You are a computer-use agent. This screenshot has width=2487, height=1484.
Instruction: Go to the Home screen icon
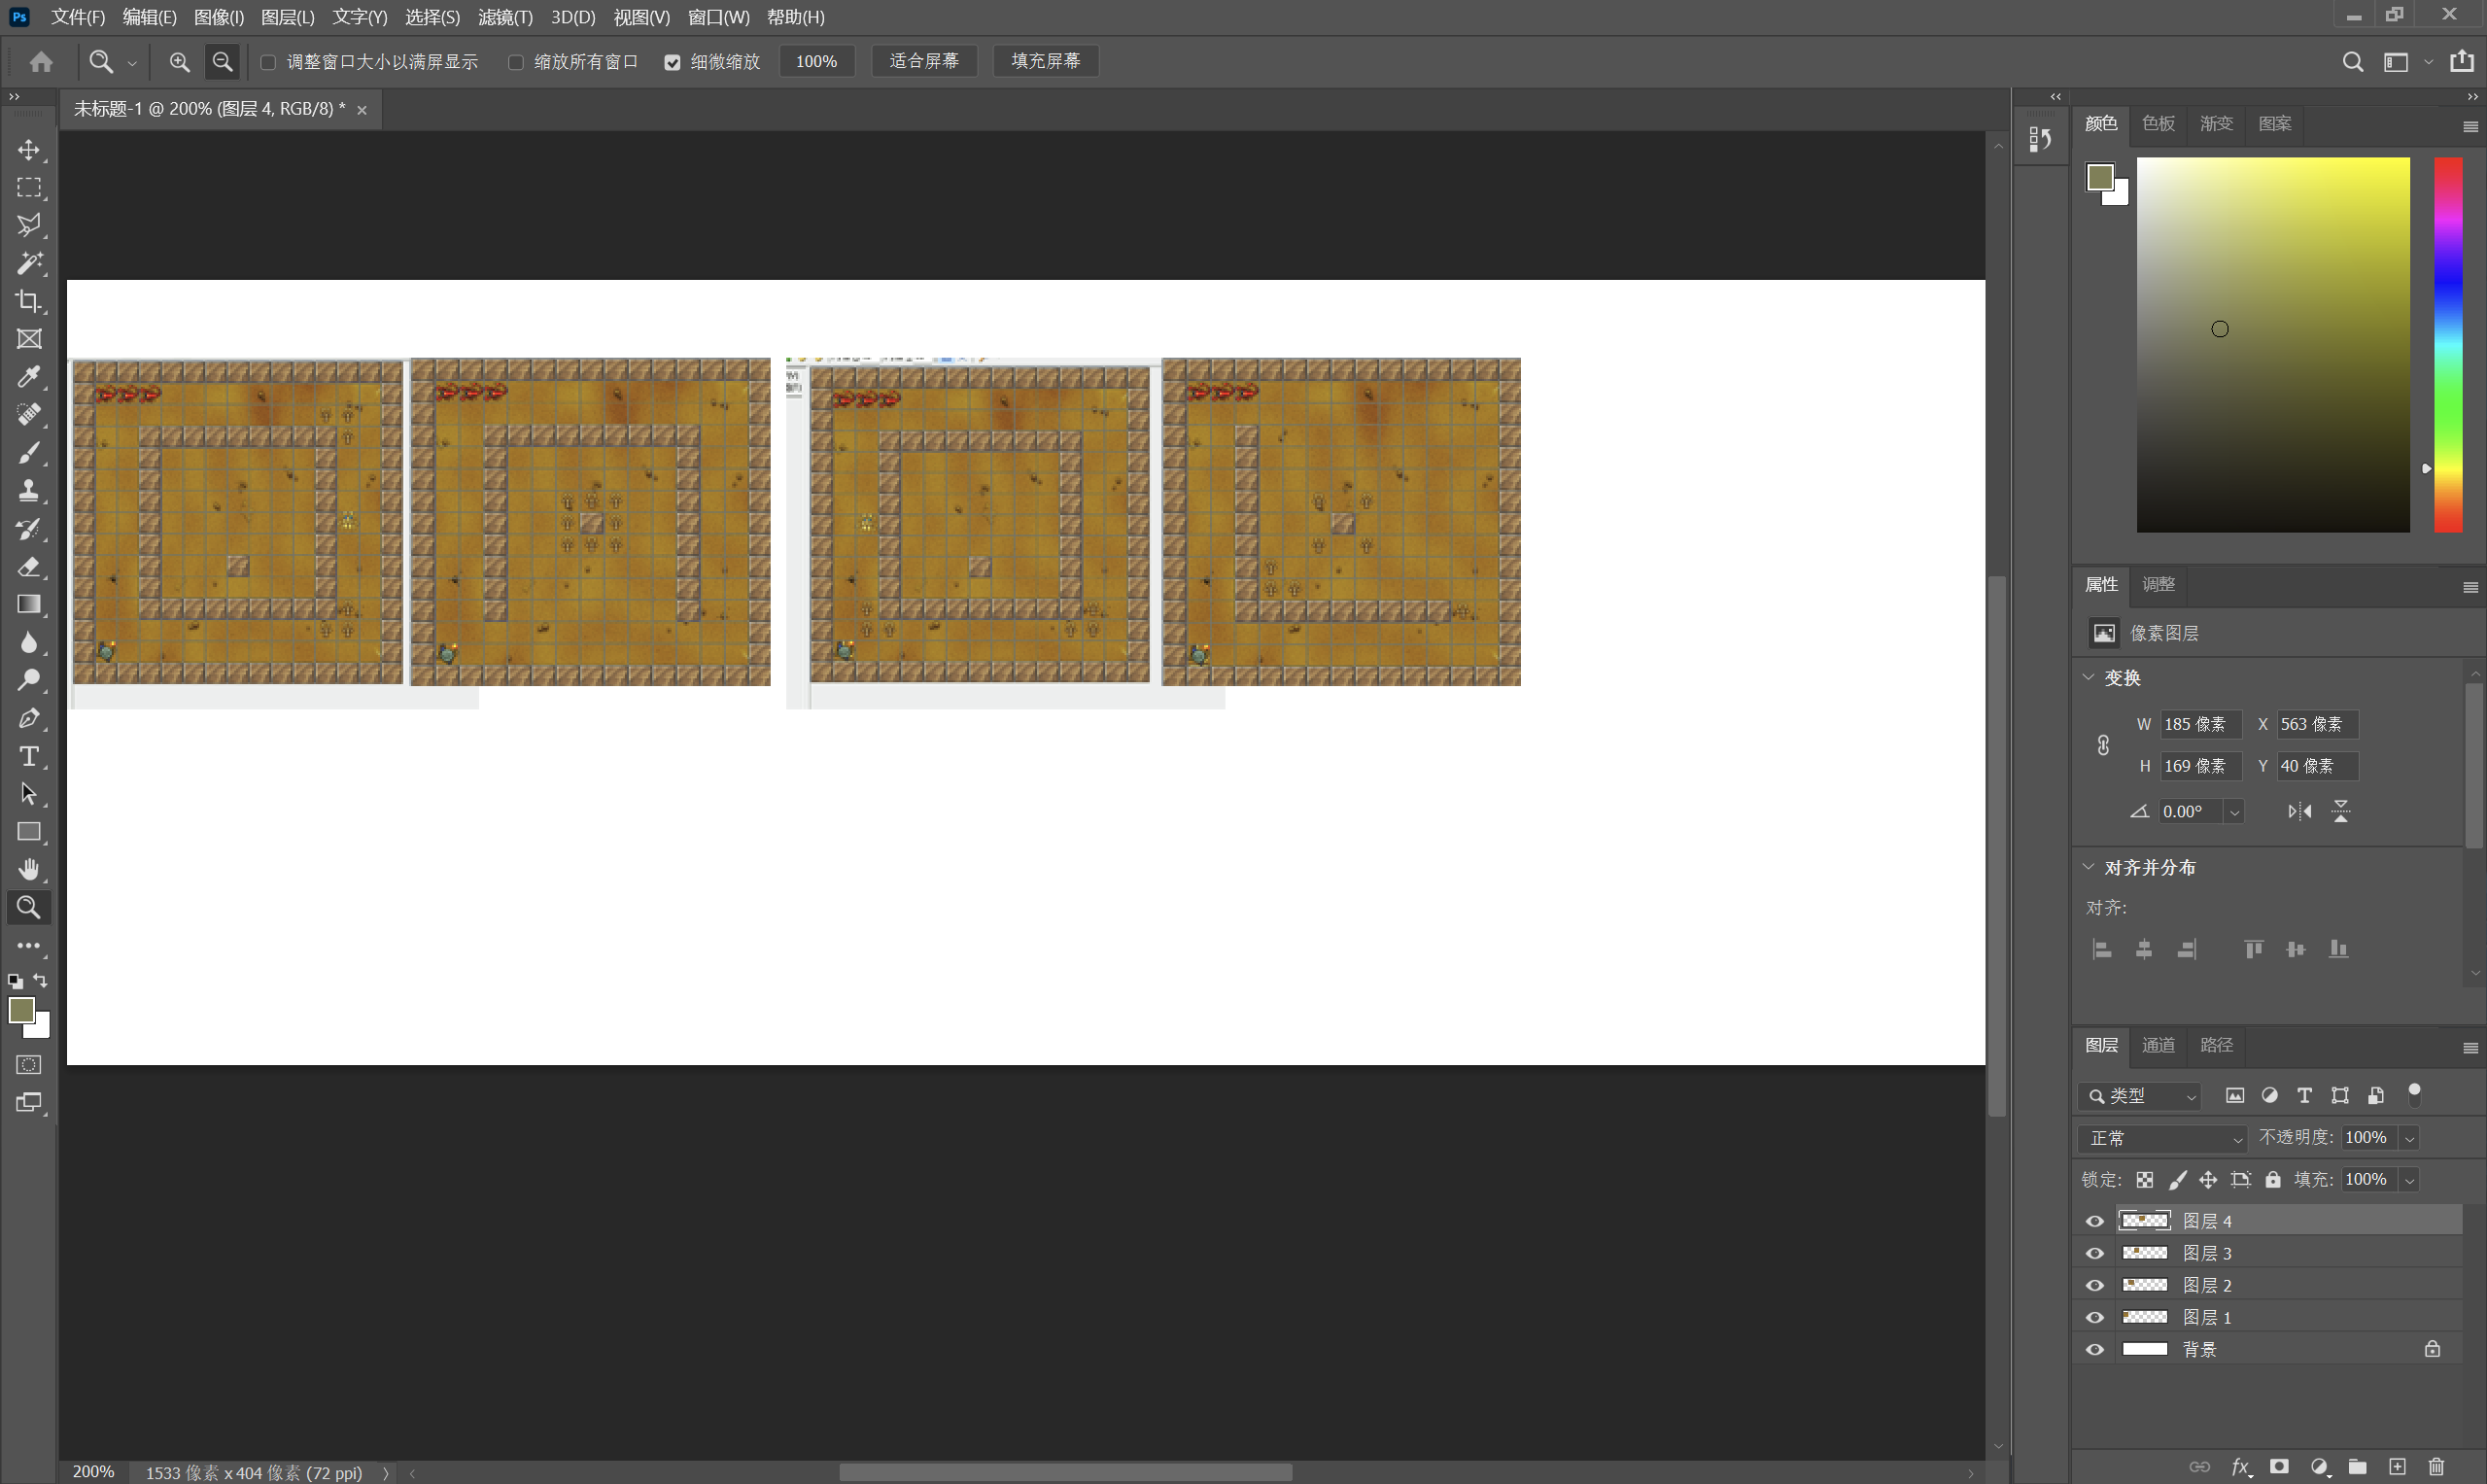pos(41,62)
